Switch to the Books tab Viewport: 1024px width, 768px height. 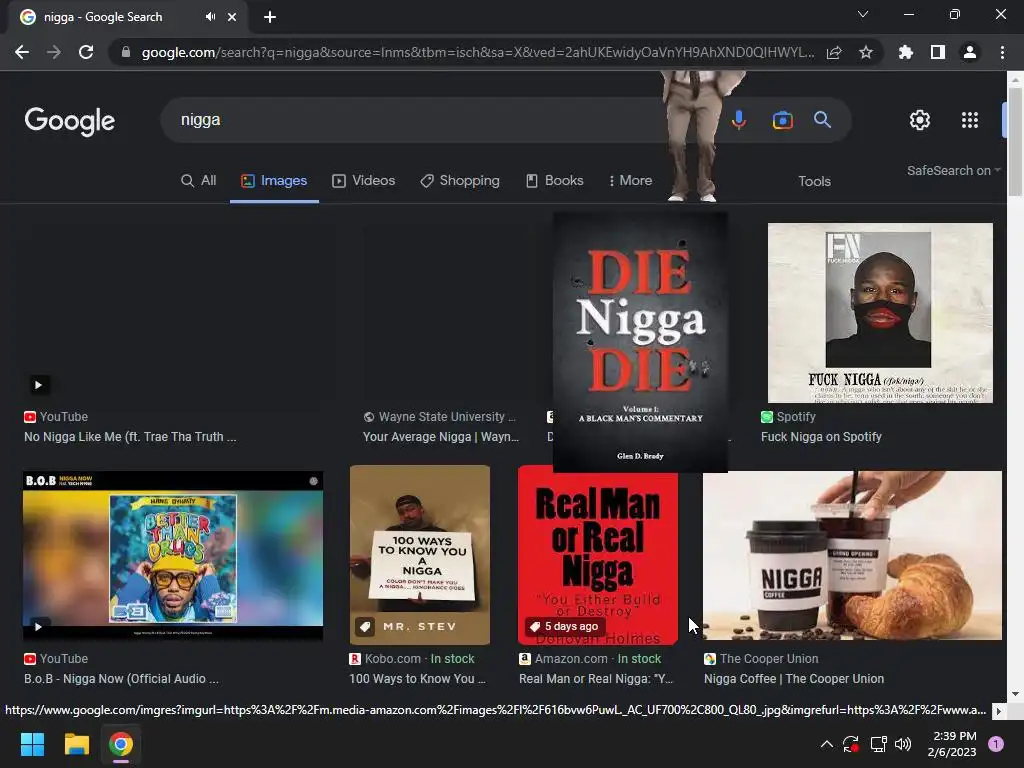point(554,181)
